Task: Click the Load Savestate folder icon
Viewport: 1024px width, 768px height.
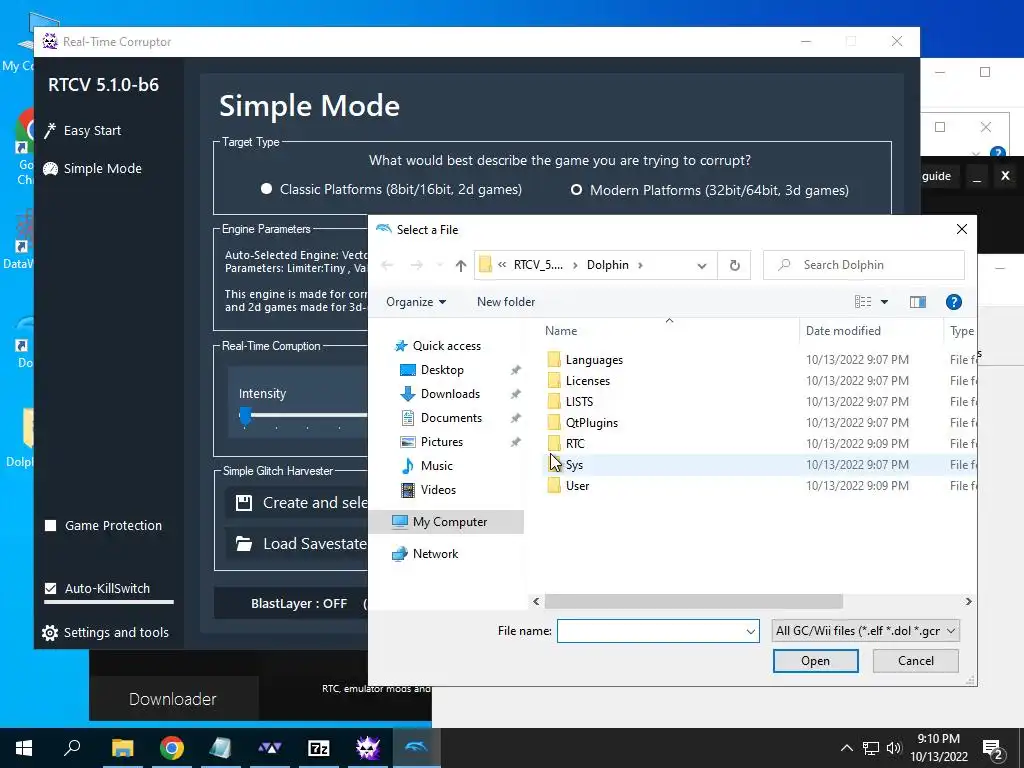Action: [x=244, y=544]
